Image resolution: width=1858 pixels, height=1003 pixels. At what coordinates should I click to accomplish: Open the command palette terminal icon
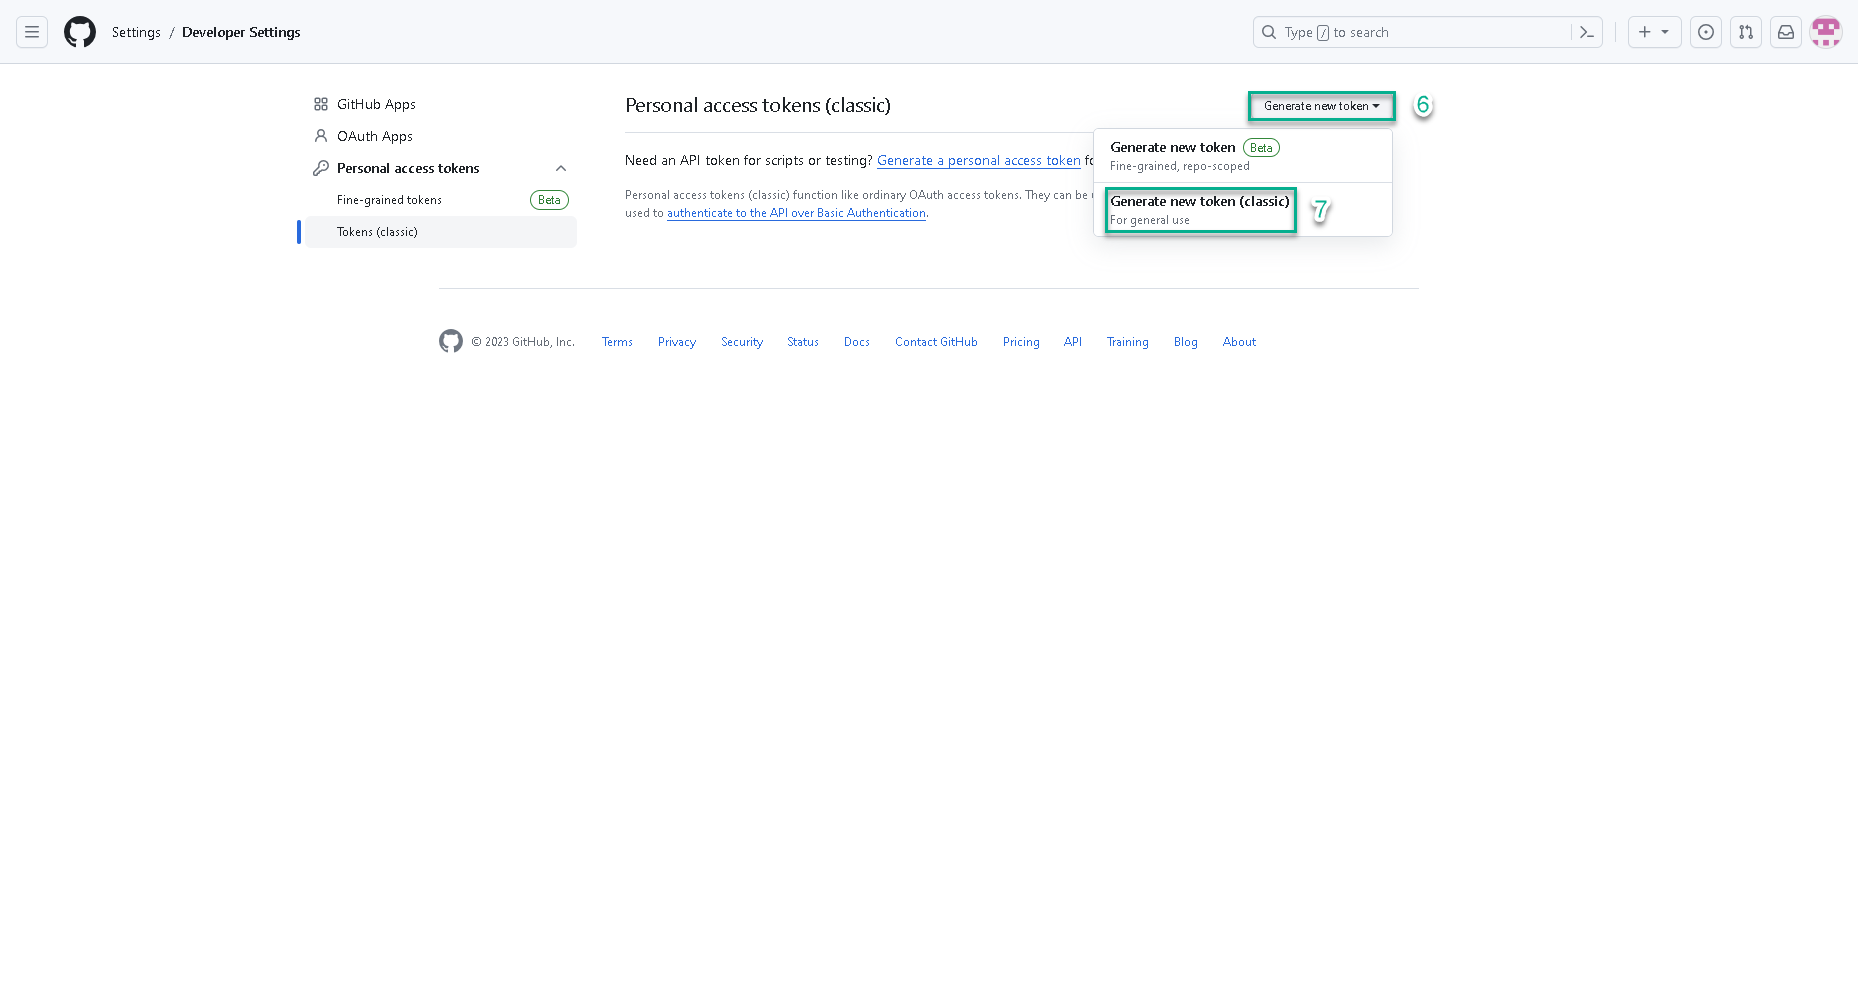click(x=1587, y=32)
